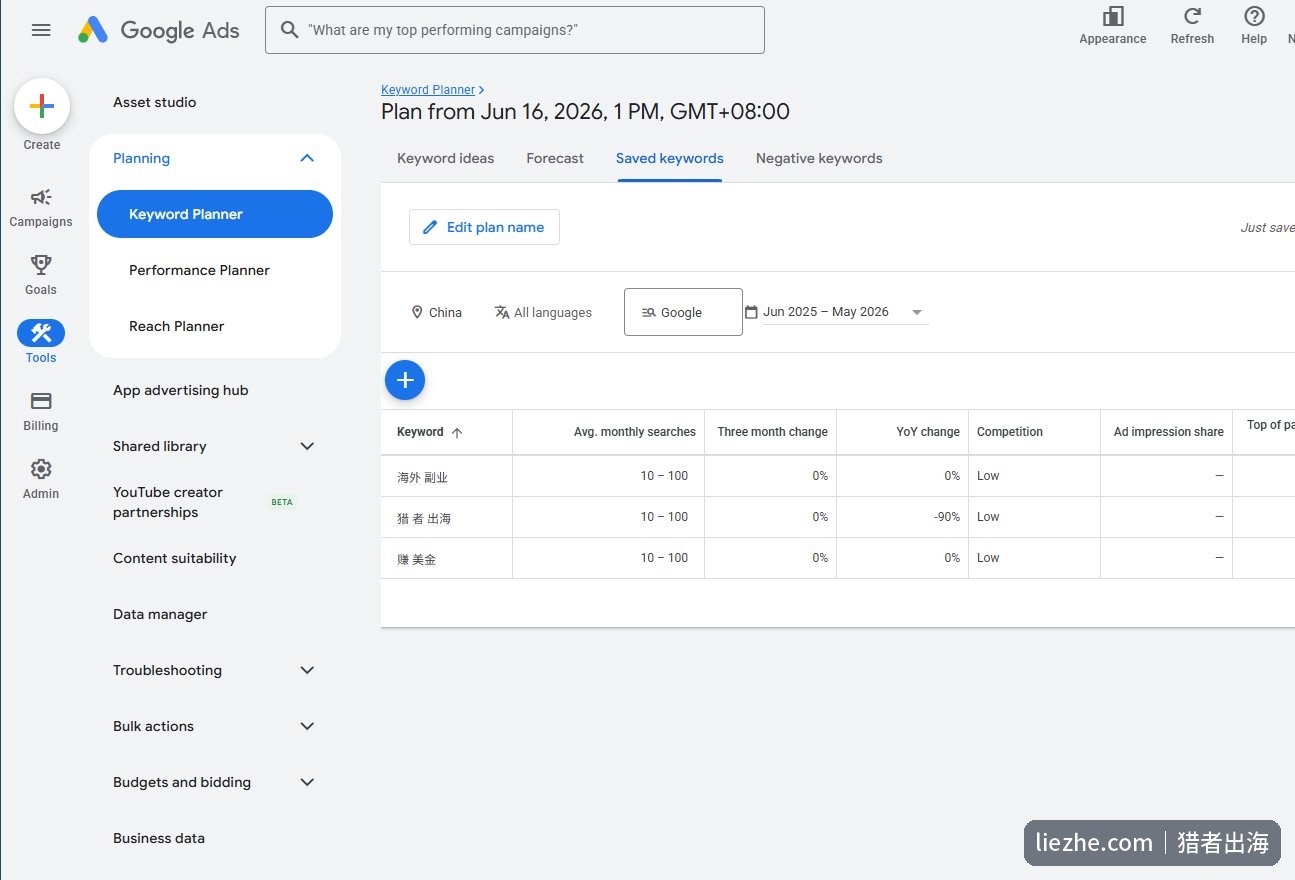Sort by Avg. monthly searches header
Image resolution: width=1295 pixels, height=880 pixels.
click(x=635, y=432)
